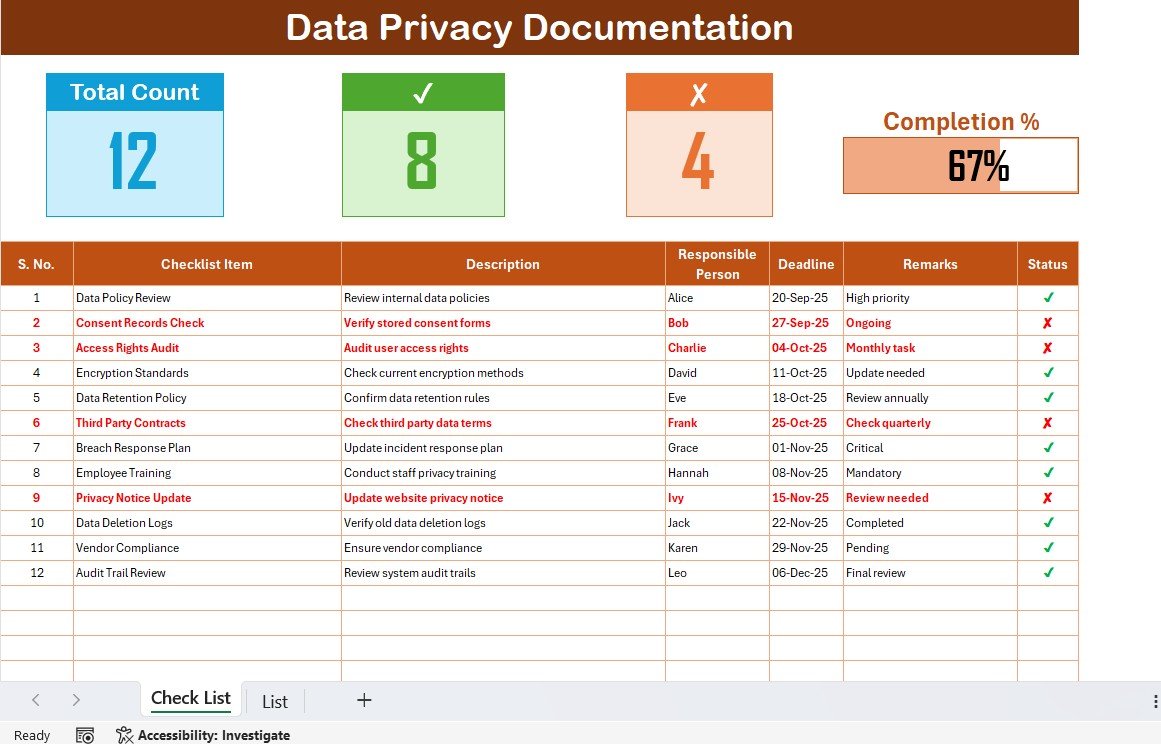Click the Ready status indicator
The width and height of the screenshot is (1161, 744).
tap(32, 735)
